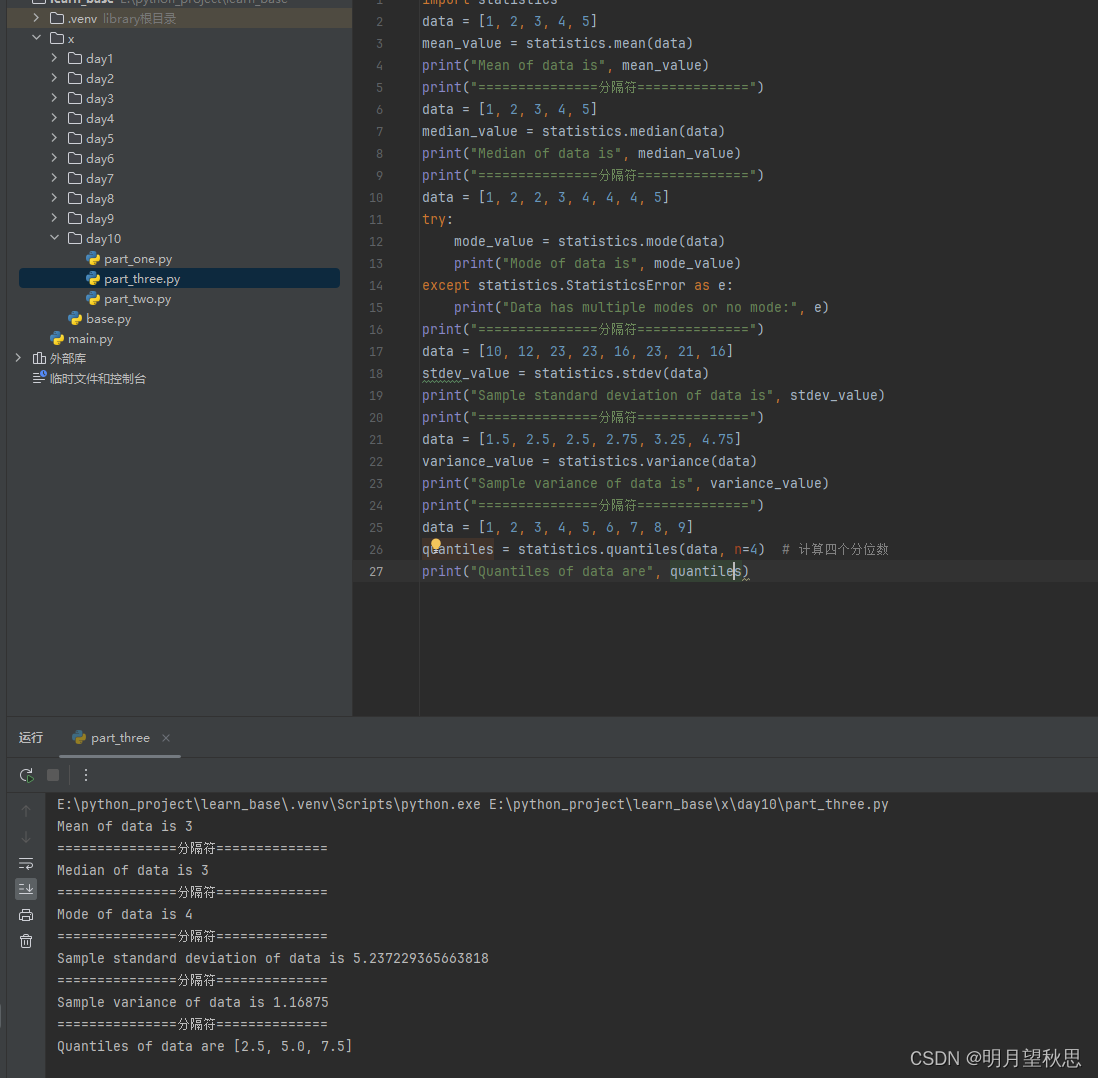
Task: Open part_one.py file
Action: [138, 259]
